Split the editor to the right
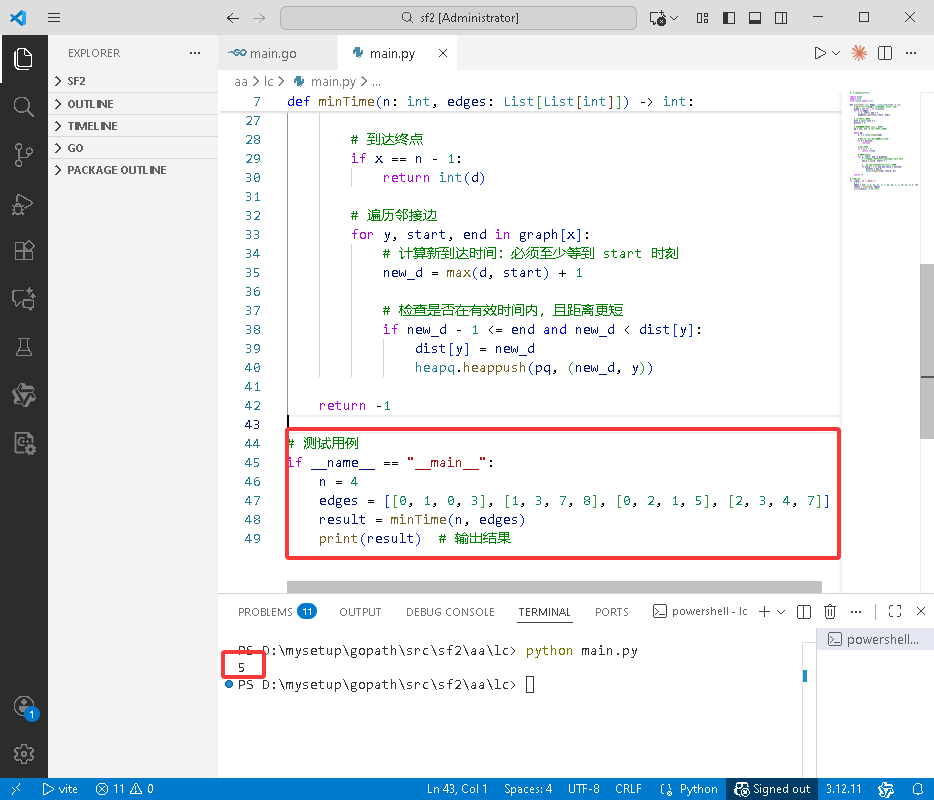The height and width of the screenshot is (800, 934). pyautogui.click(x=885, y=53)
